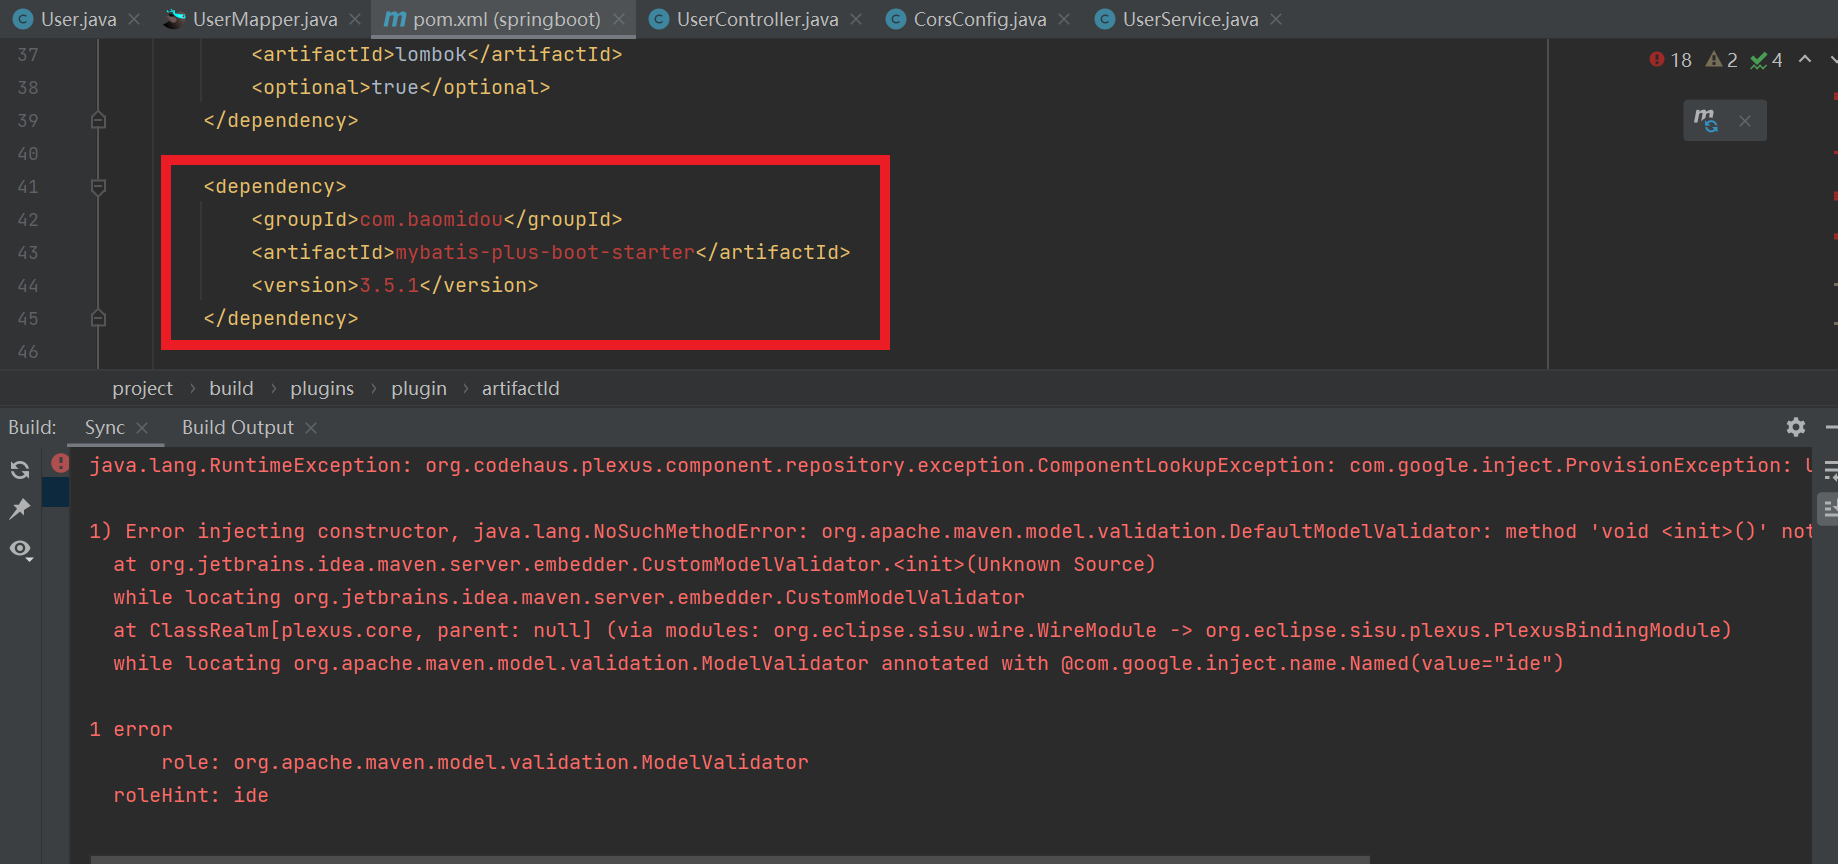Click version value '3.5.1'

[x=389, y=286]
